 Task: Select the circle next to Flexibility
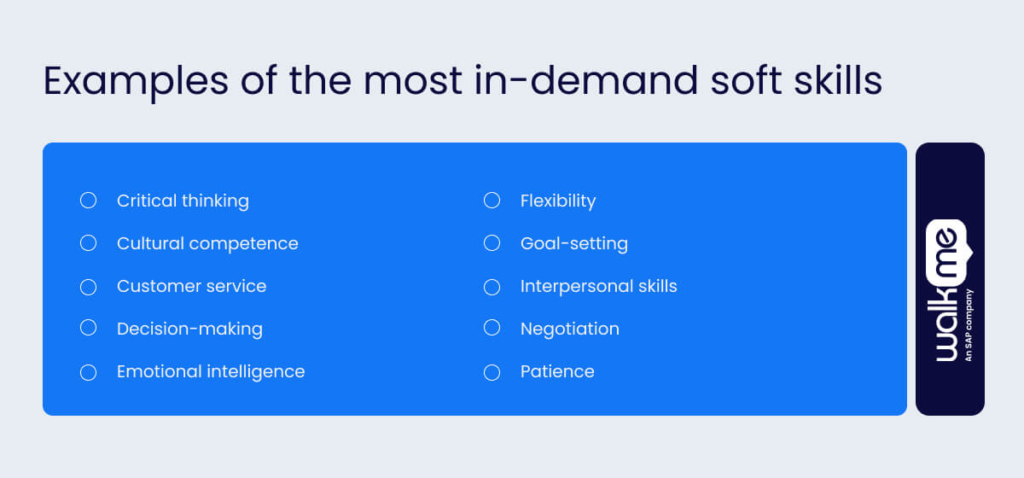click(491, 201)
